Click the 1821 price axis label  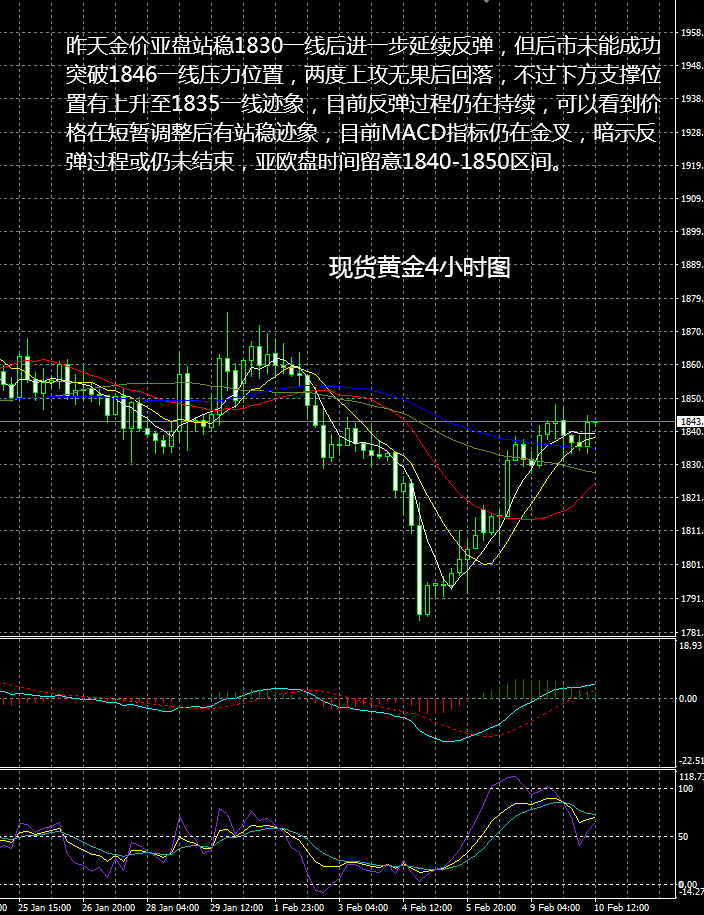click(x=692, y=498)
